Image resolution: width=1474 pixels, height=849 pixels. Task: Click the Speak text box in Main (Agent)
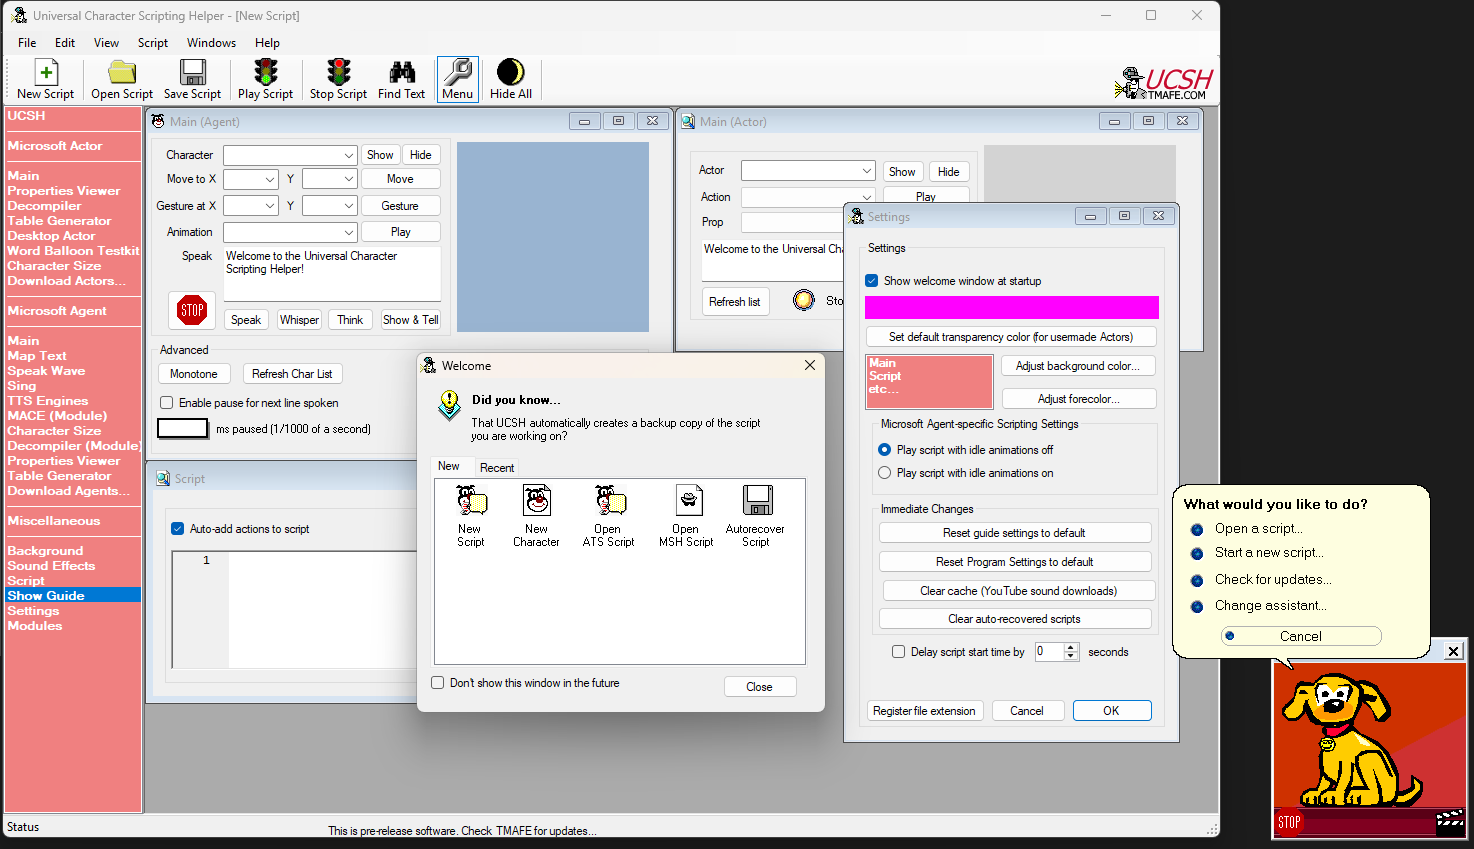(332, 273)
